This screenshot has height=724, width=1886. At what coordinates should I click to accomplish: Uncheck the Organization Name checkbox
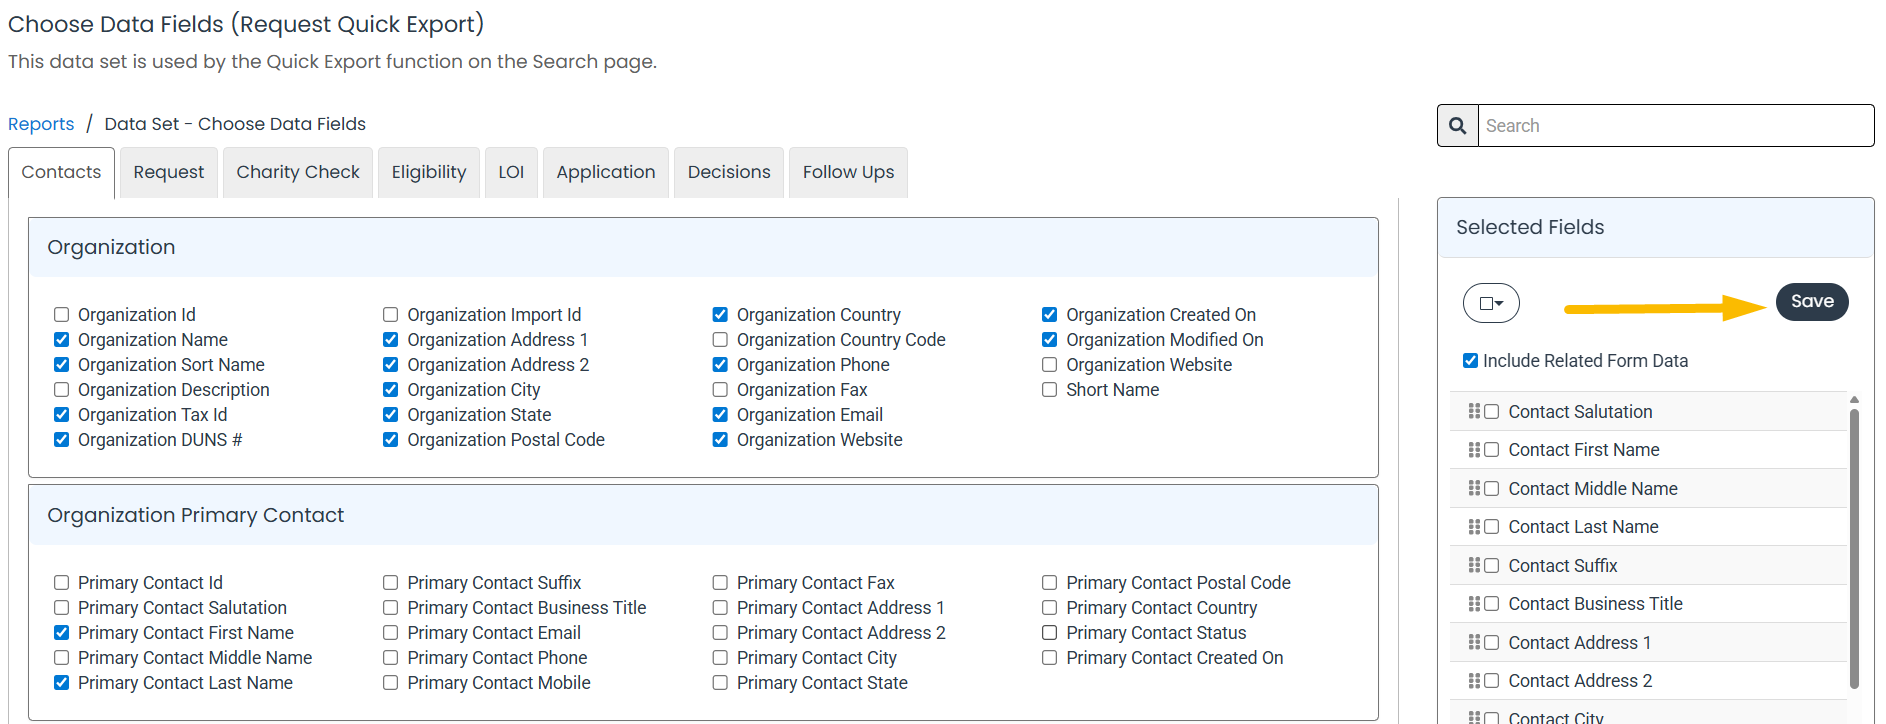tap(62, 340)
